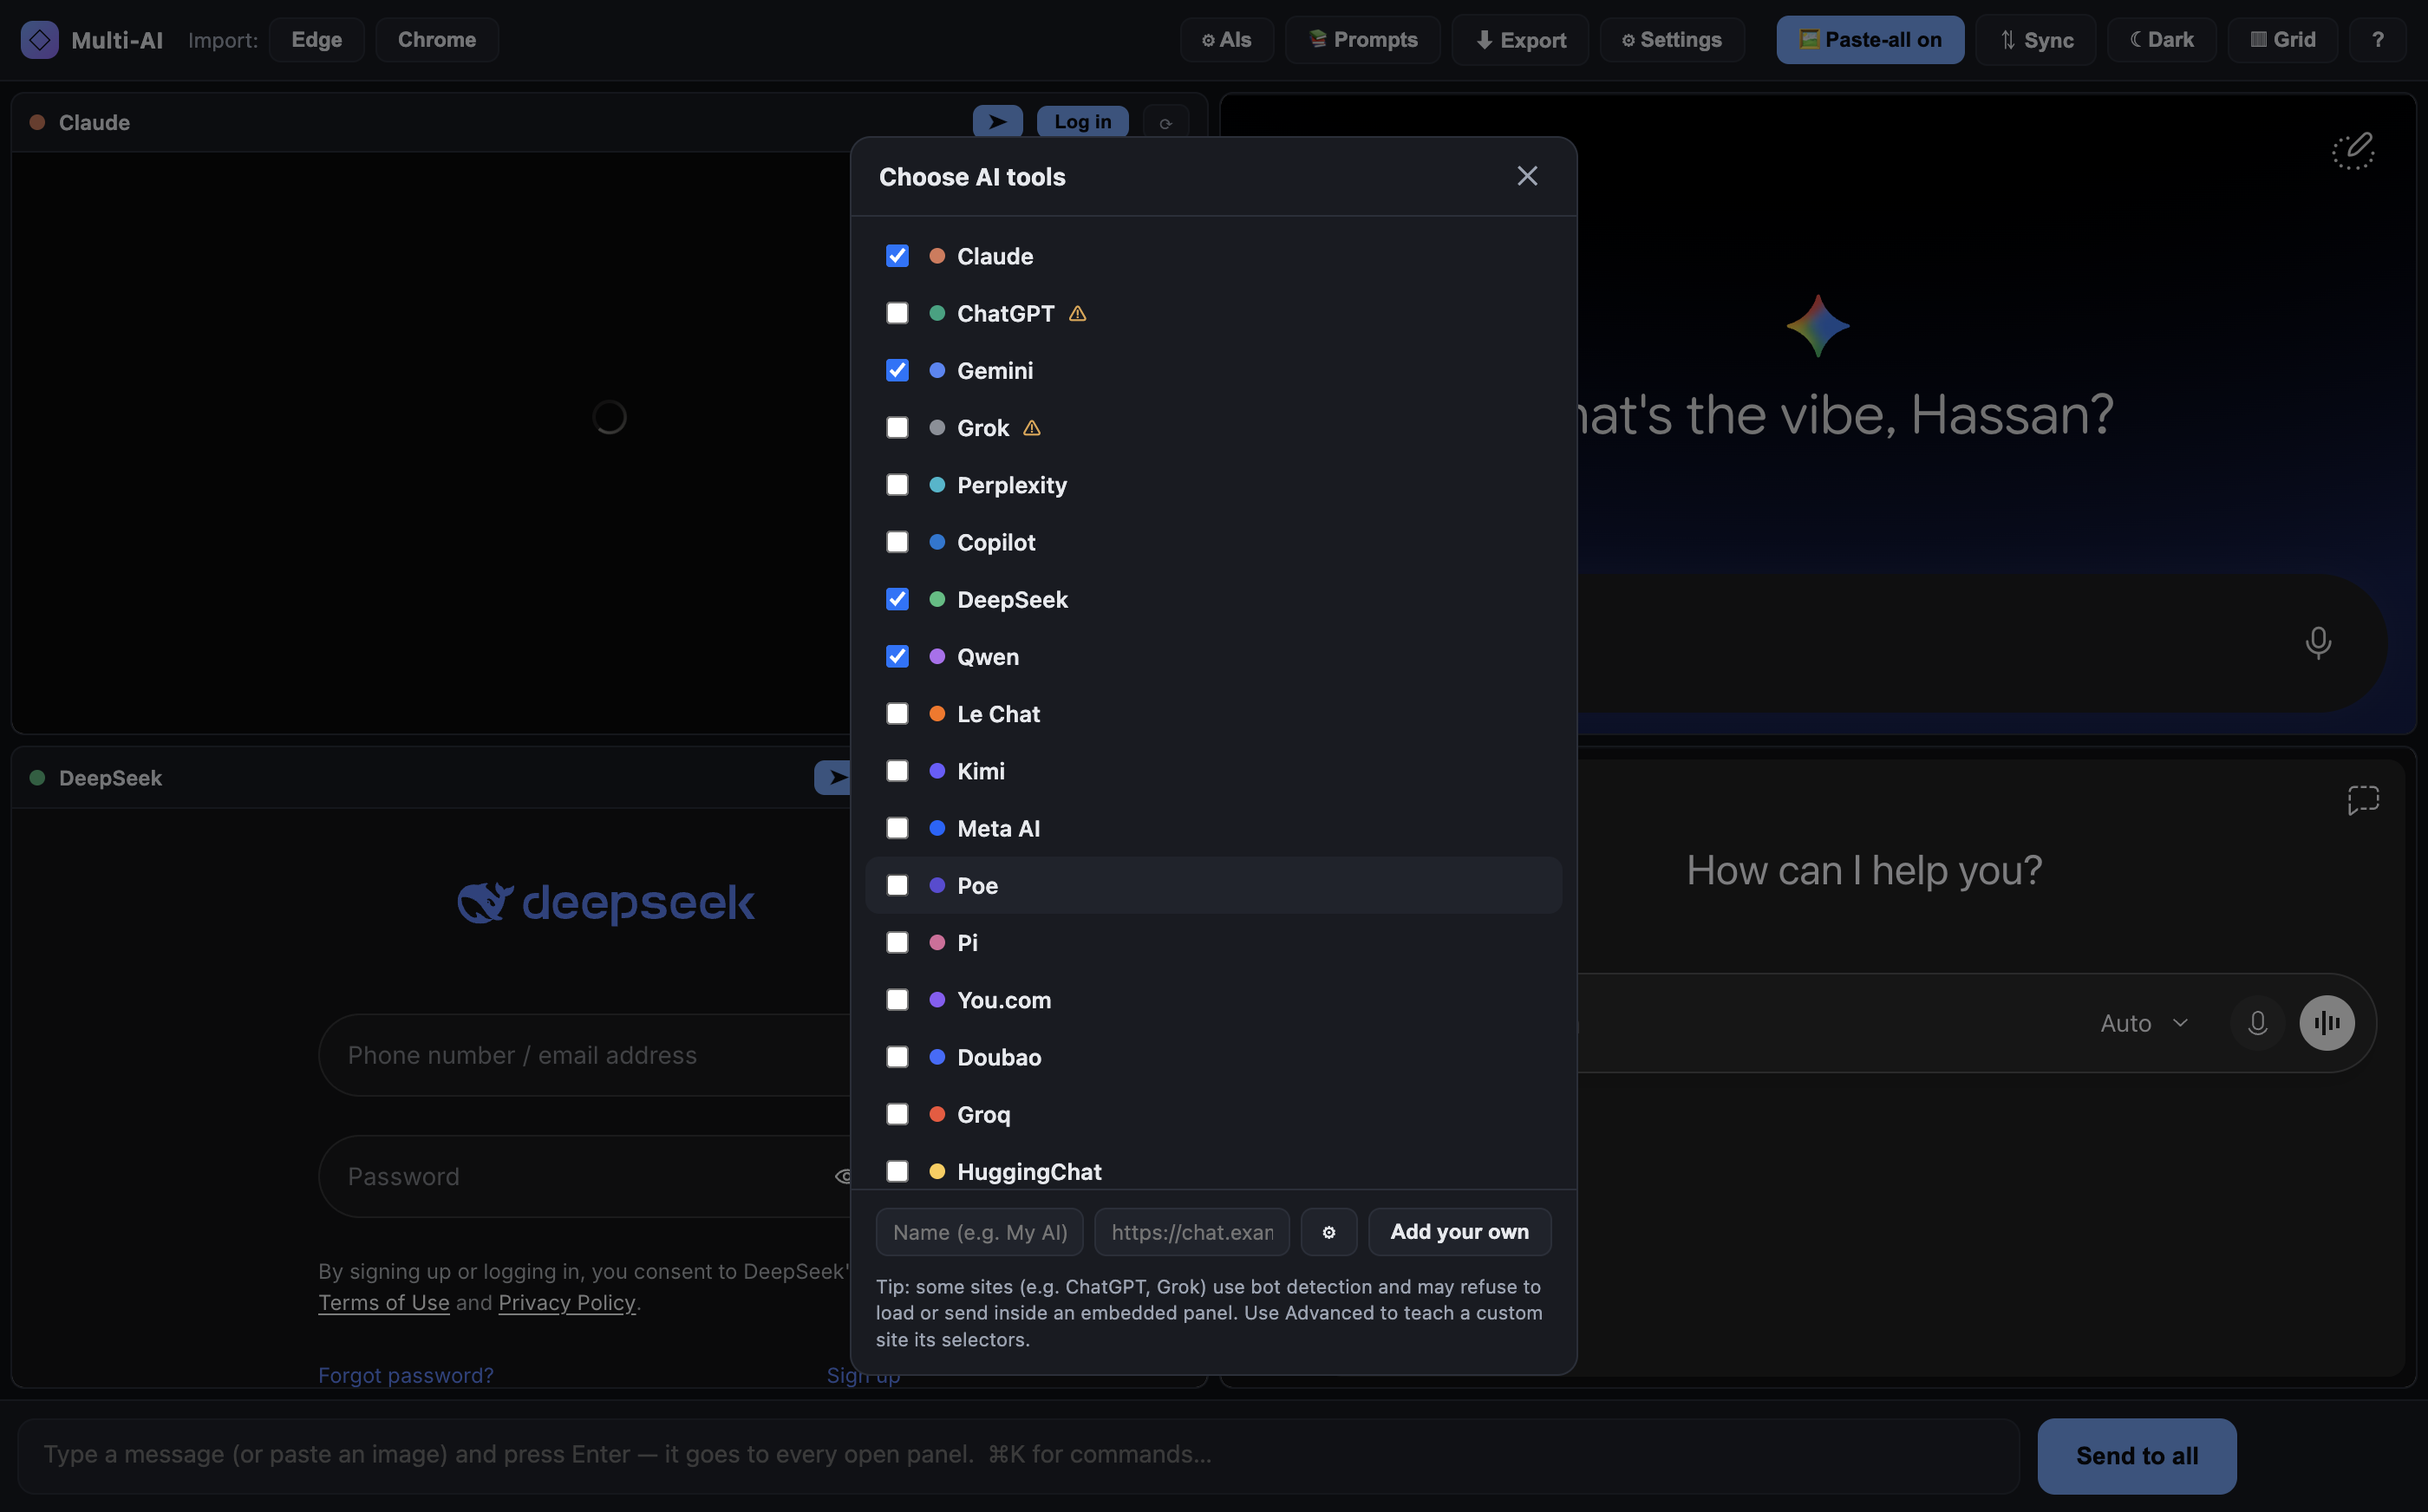
Task: Click the send arrow icon in DeepSeek panel
Action: (833, 778)
